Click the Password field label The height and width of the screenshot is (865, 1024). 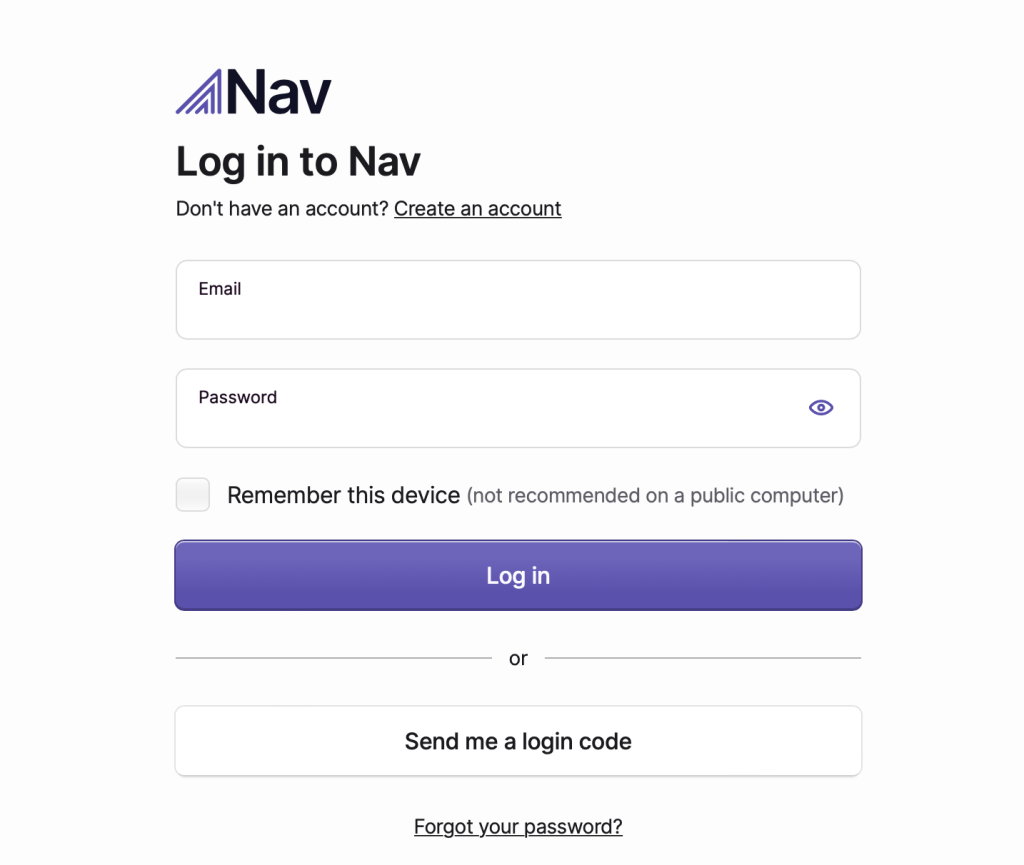point(238,397)
